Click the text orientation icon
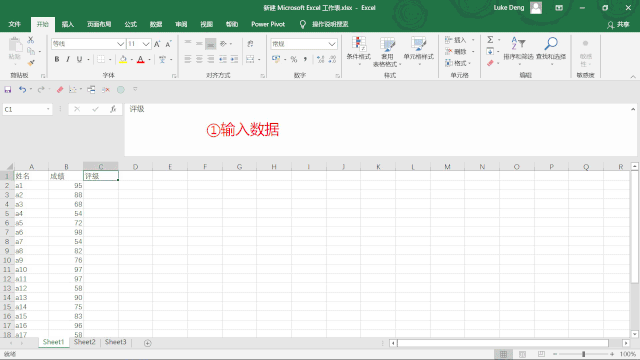Screen dimensions: 640x360 223,43
